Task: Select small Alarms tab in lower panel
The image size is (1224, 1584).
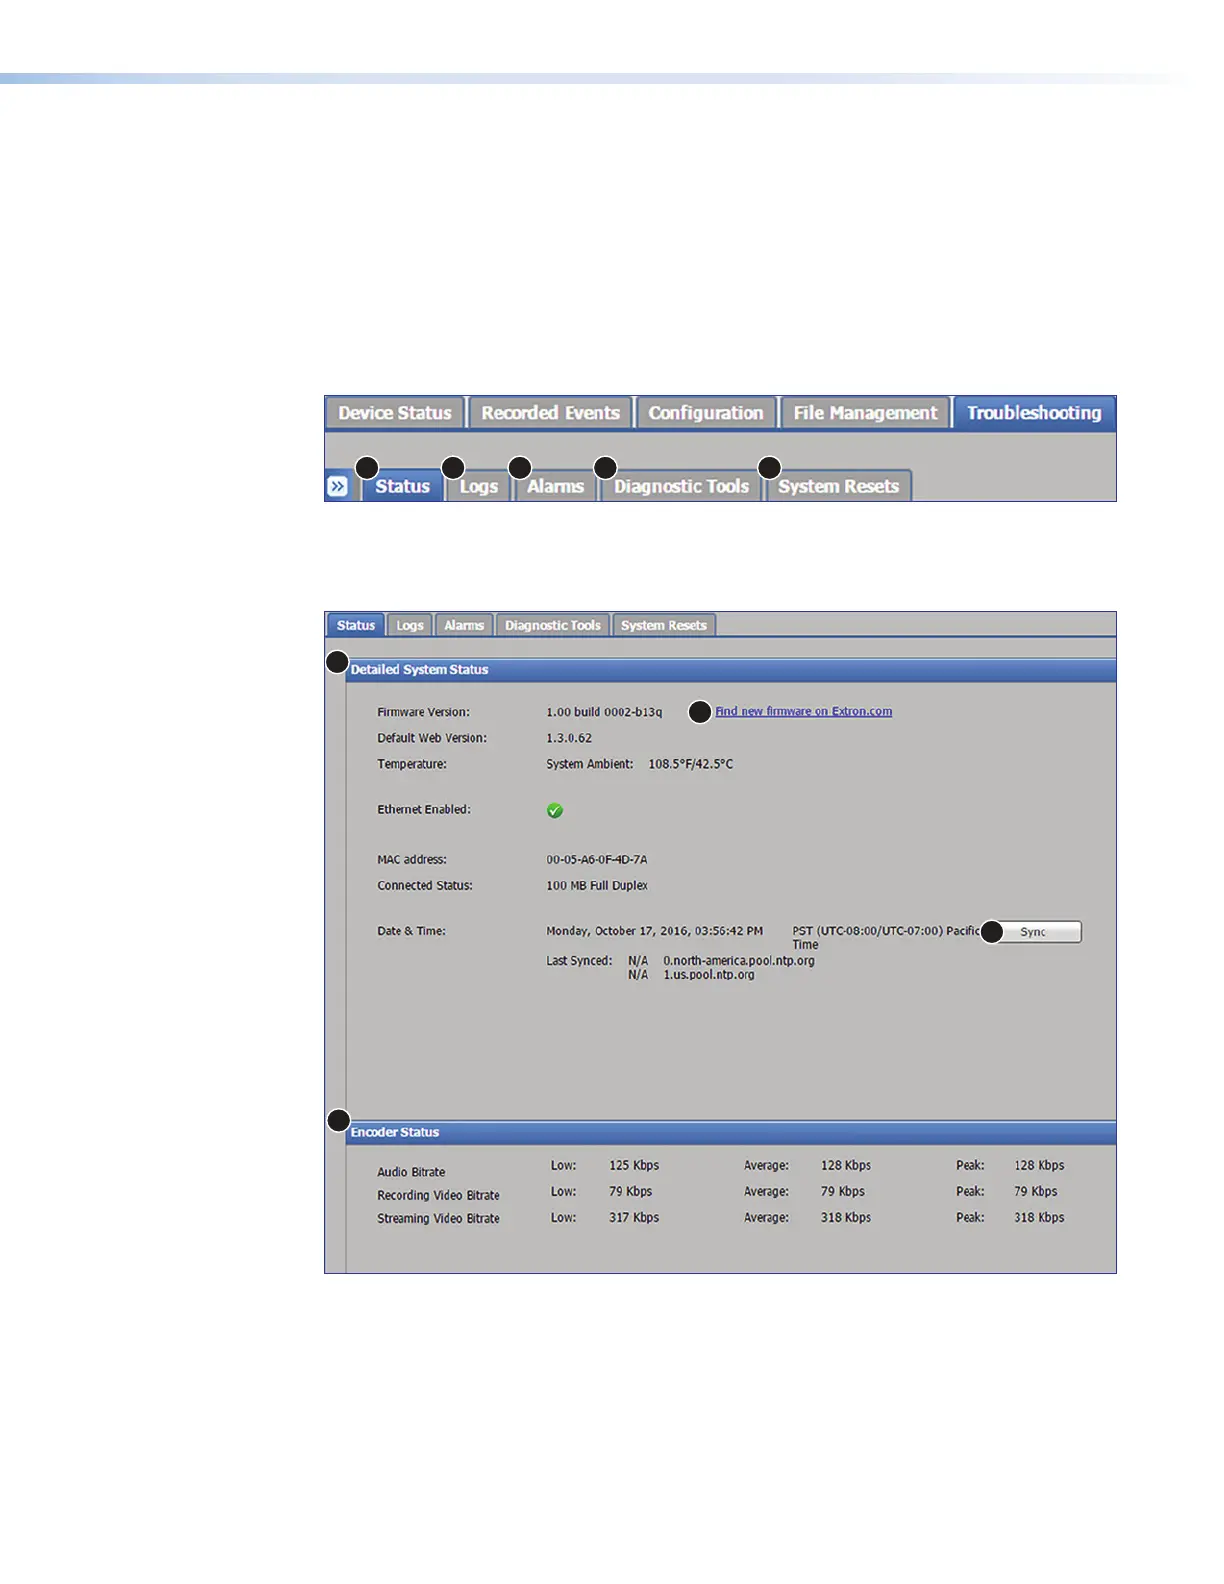Action: pos(464,625)
